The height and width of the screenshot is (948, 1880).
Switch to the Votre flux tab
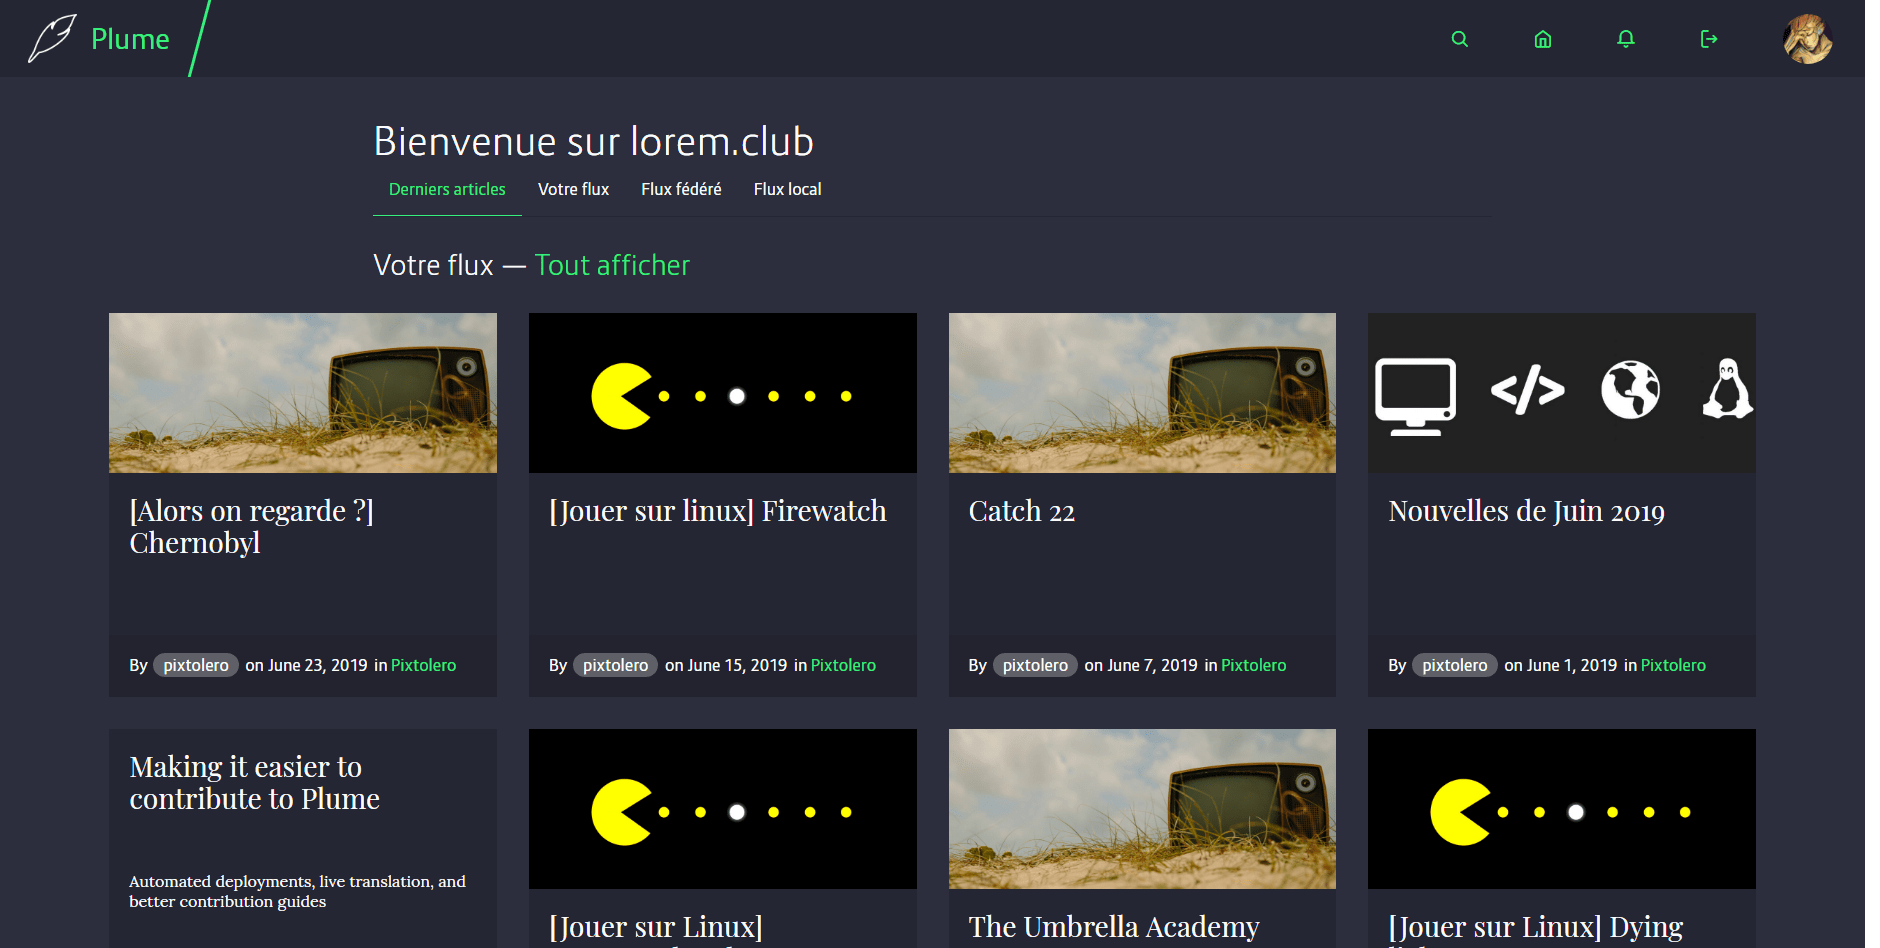(573, 189)
